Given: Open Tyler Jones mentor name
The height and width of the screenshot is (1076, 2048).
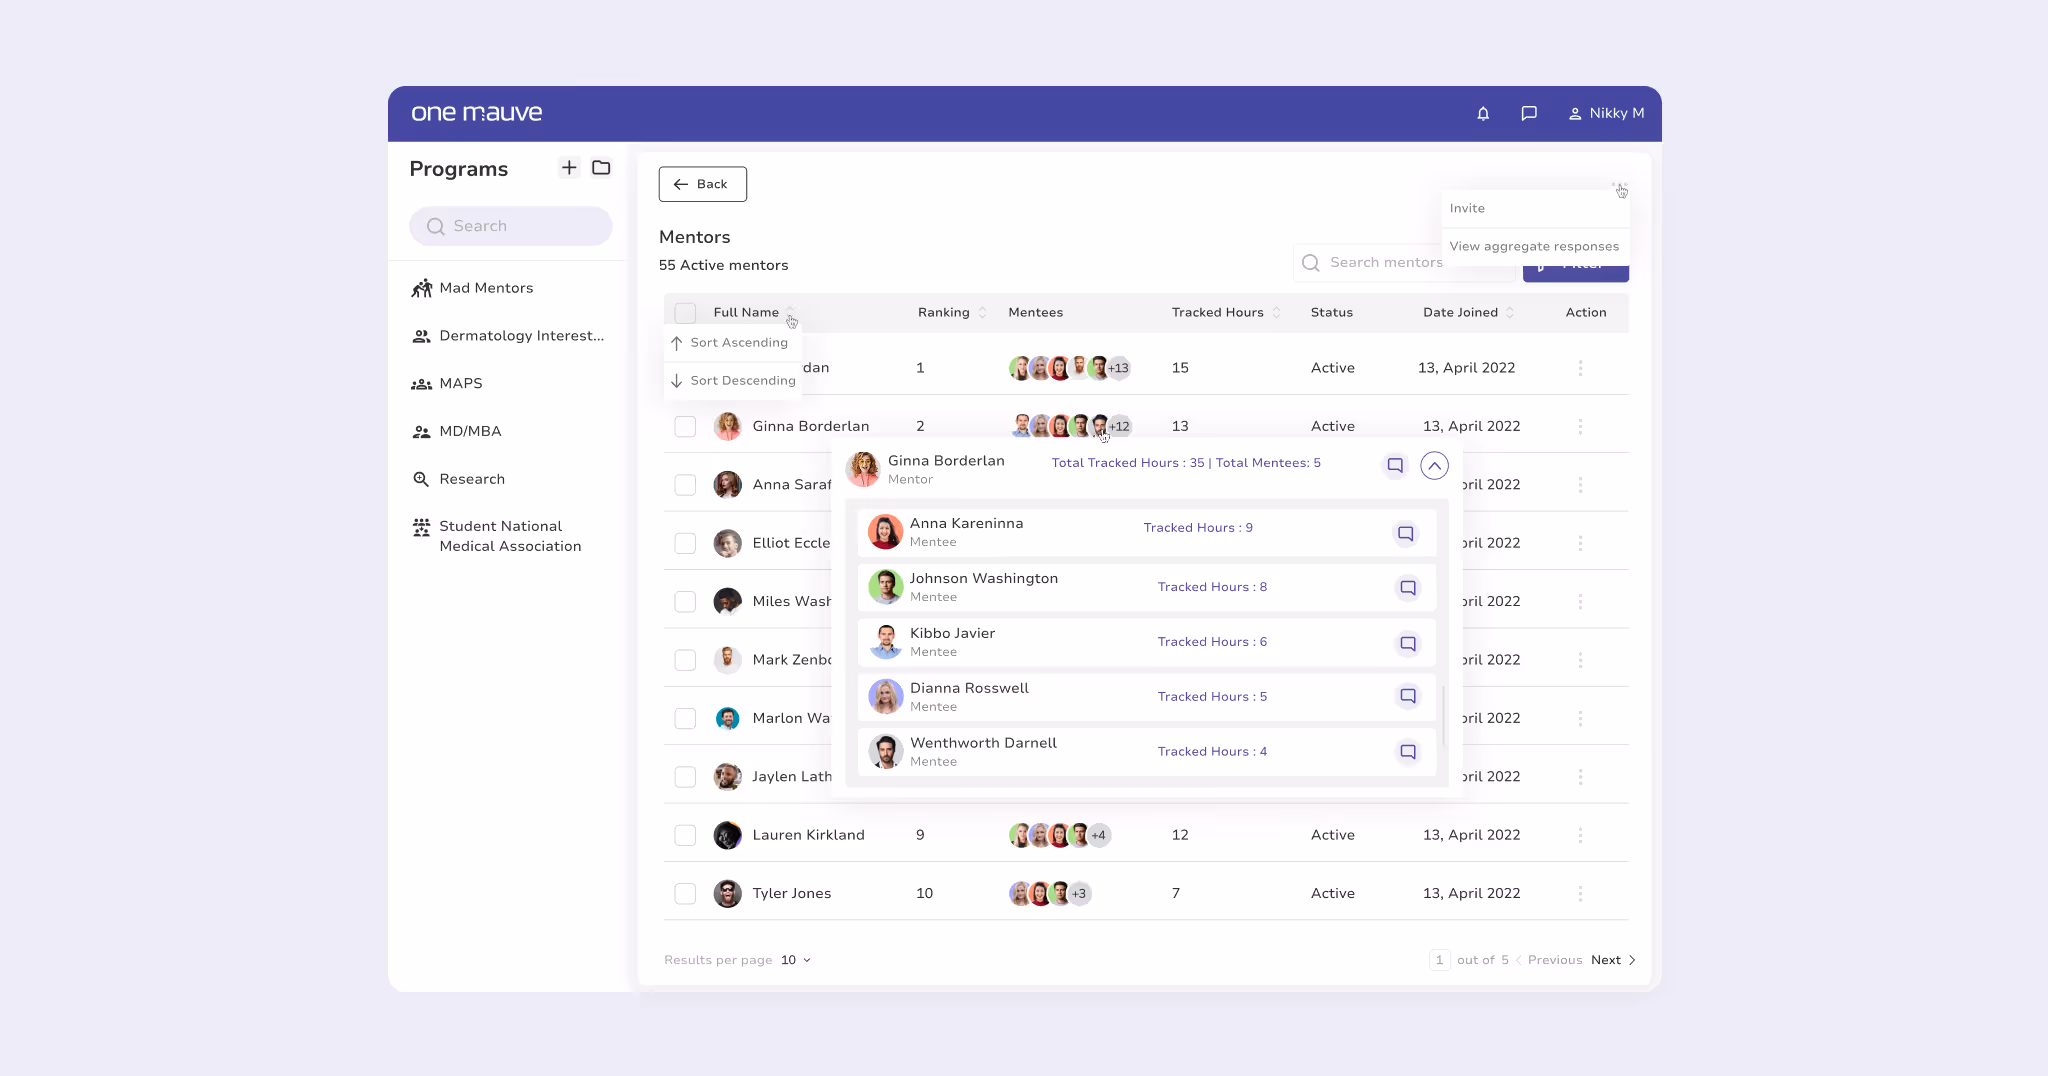Looking at the screenshot, I should [x=791, y=894].
